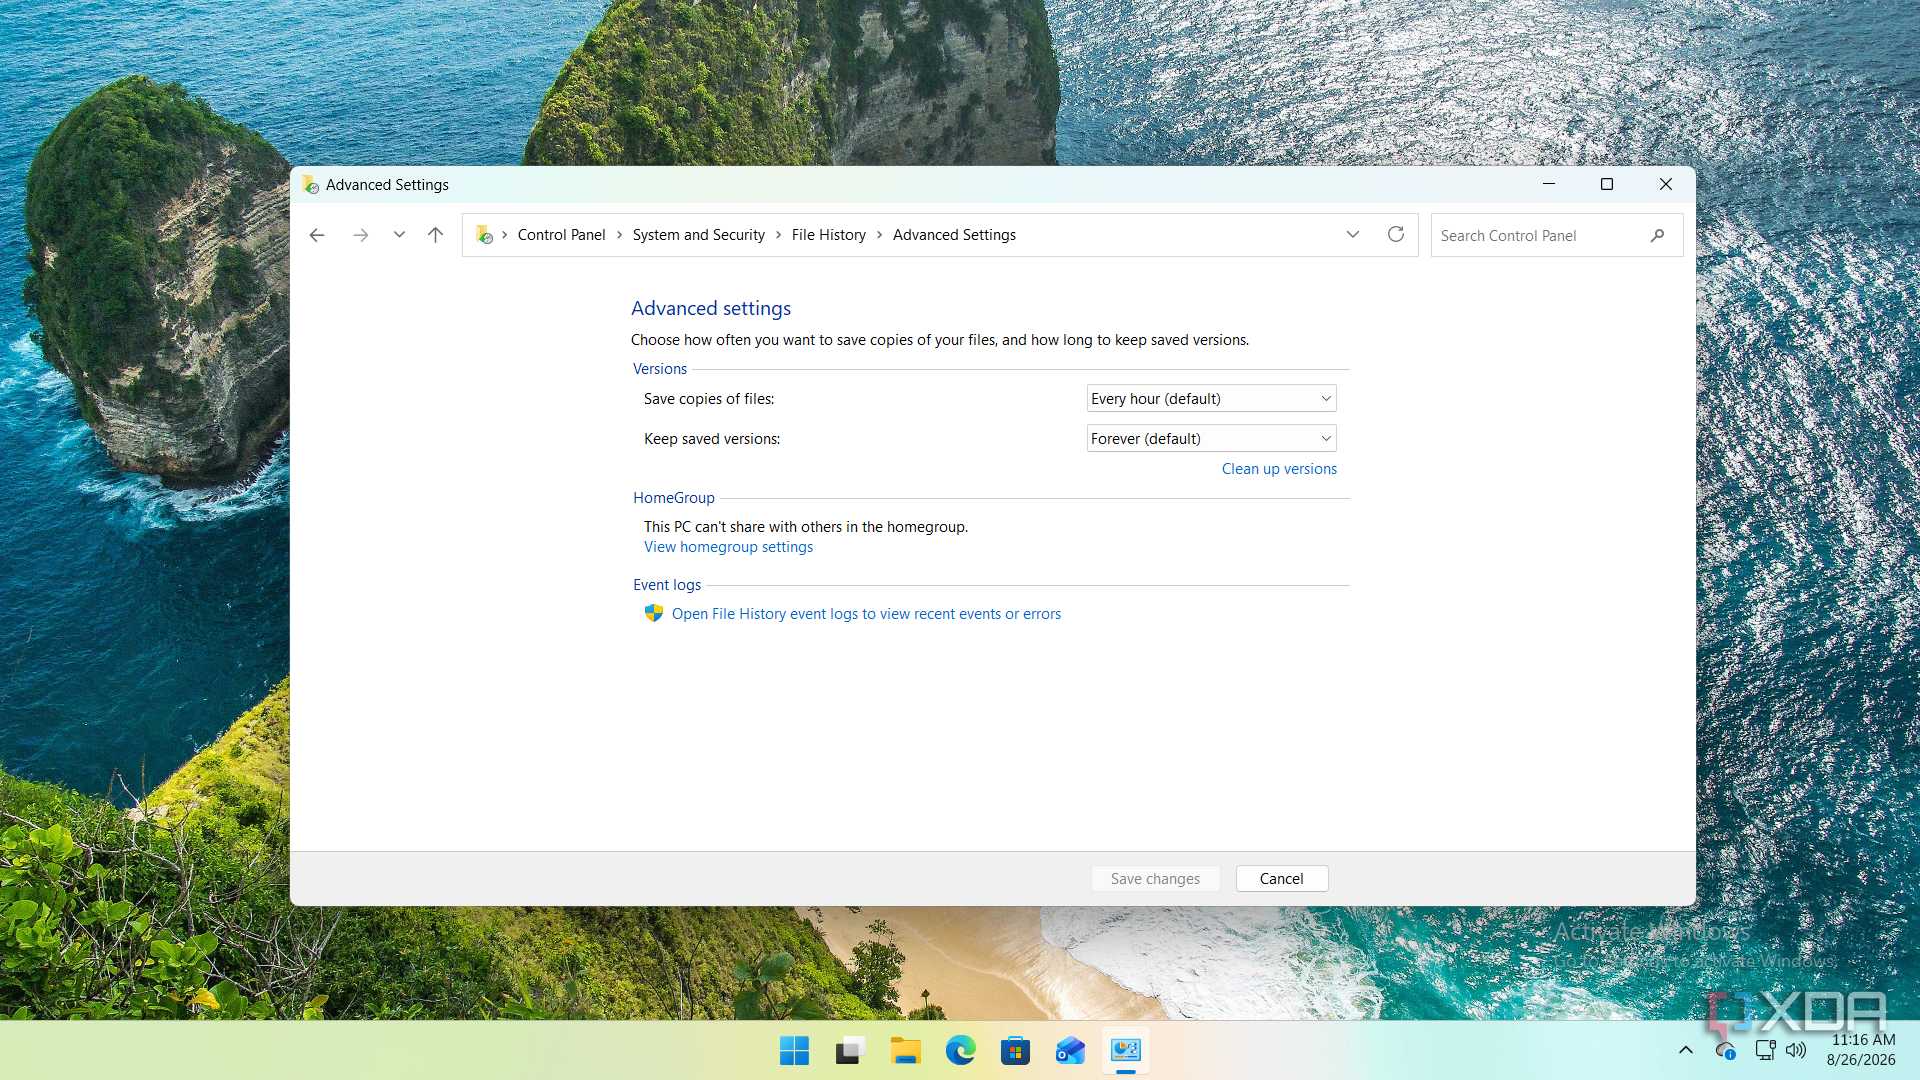
Task: Open the Save copies of files dropdown
Action: [x=1211, y=399]
